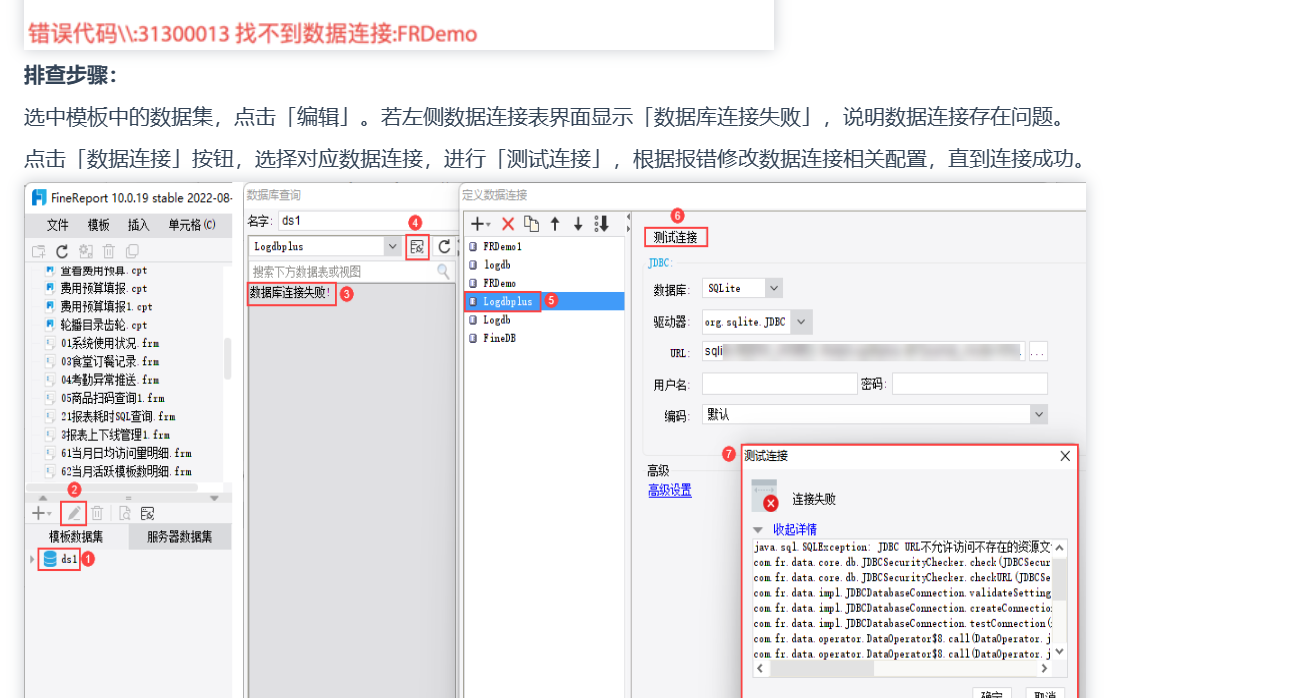This screenshot has width=1301, height=698.
Task: Open data connection definition button beside Logdbplus
Action: (418, 246)
